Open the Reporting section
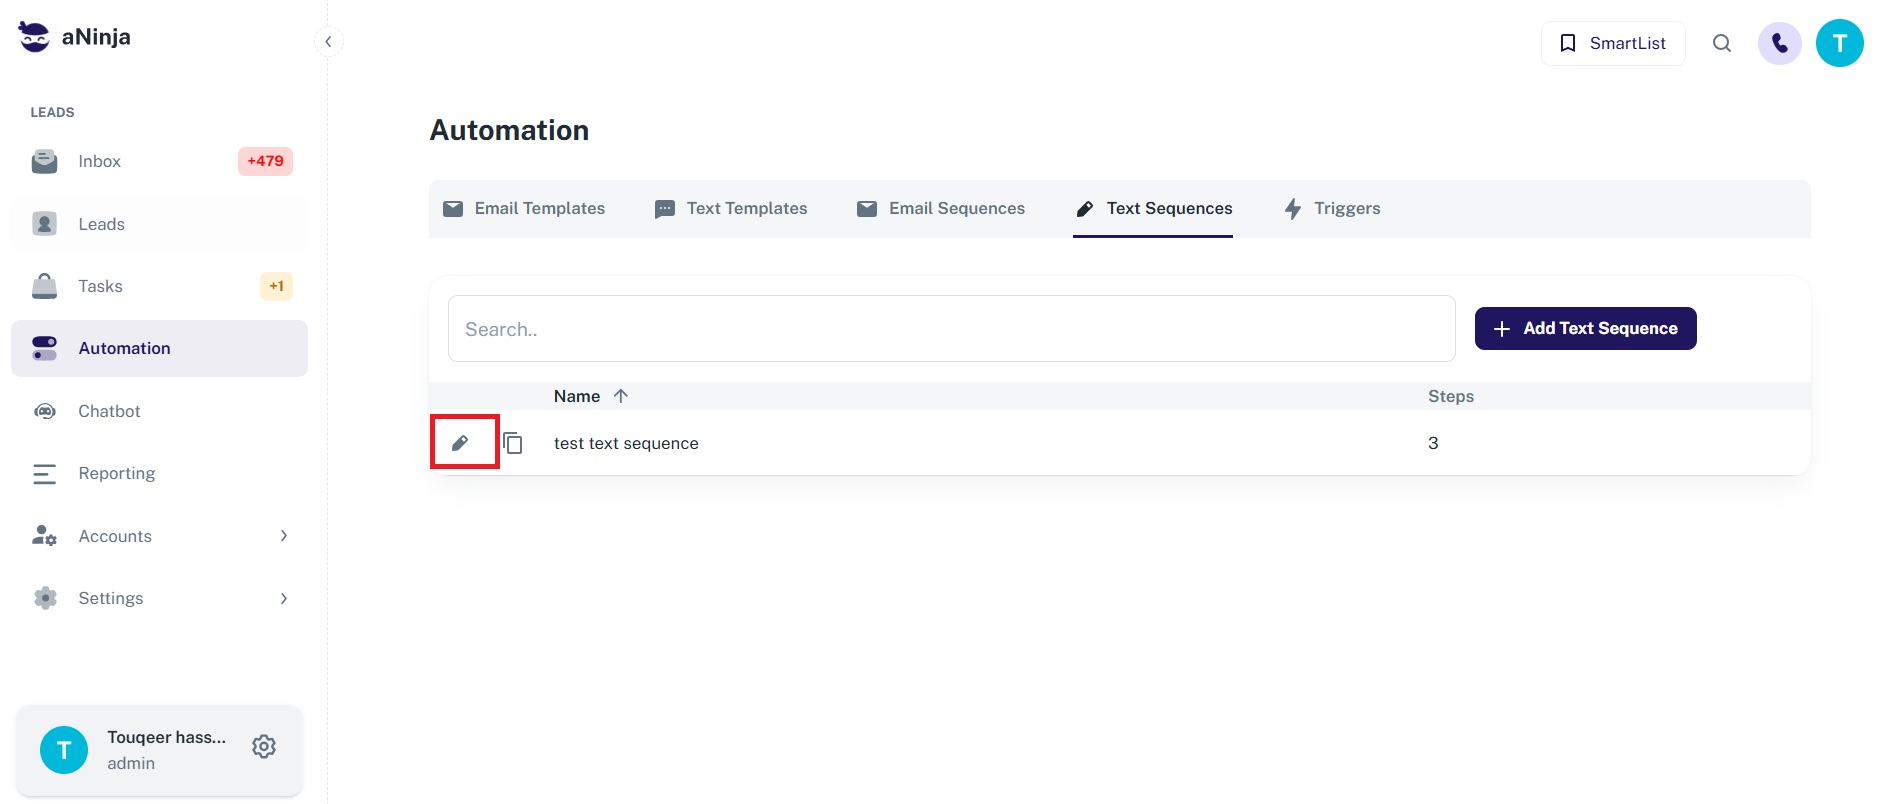The height and width of the screenshot is (804, 1890). (x=117, y=473)
